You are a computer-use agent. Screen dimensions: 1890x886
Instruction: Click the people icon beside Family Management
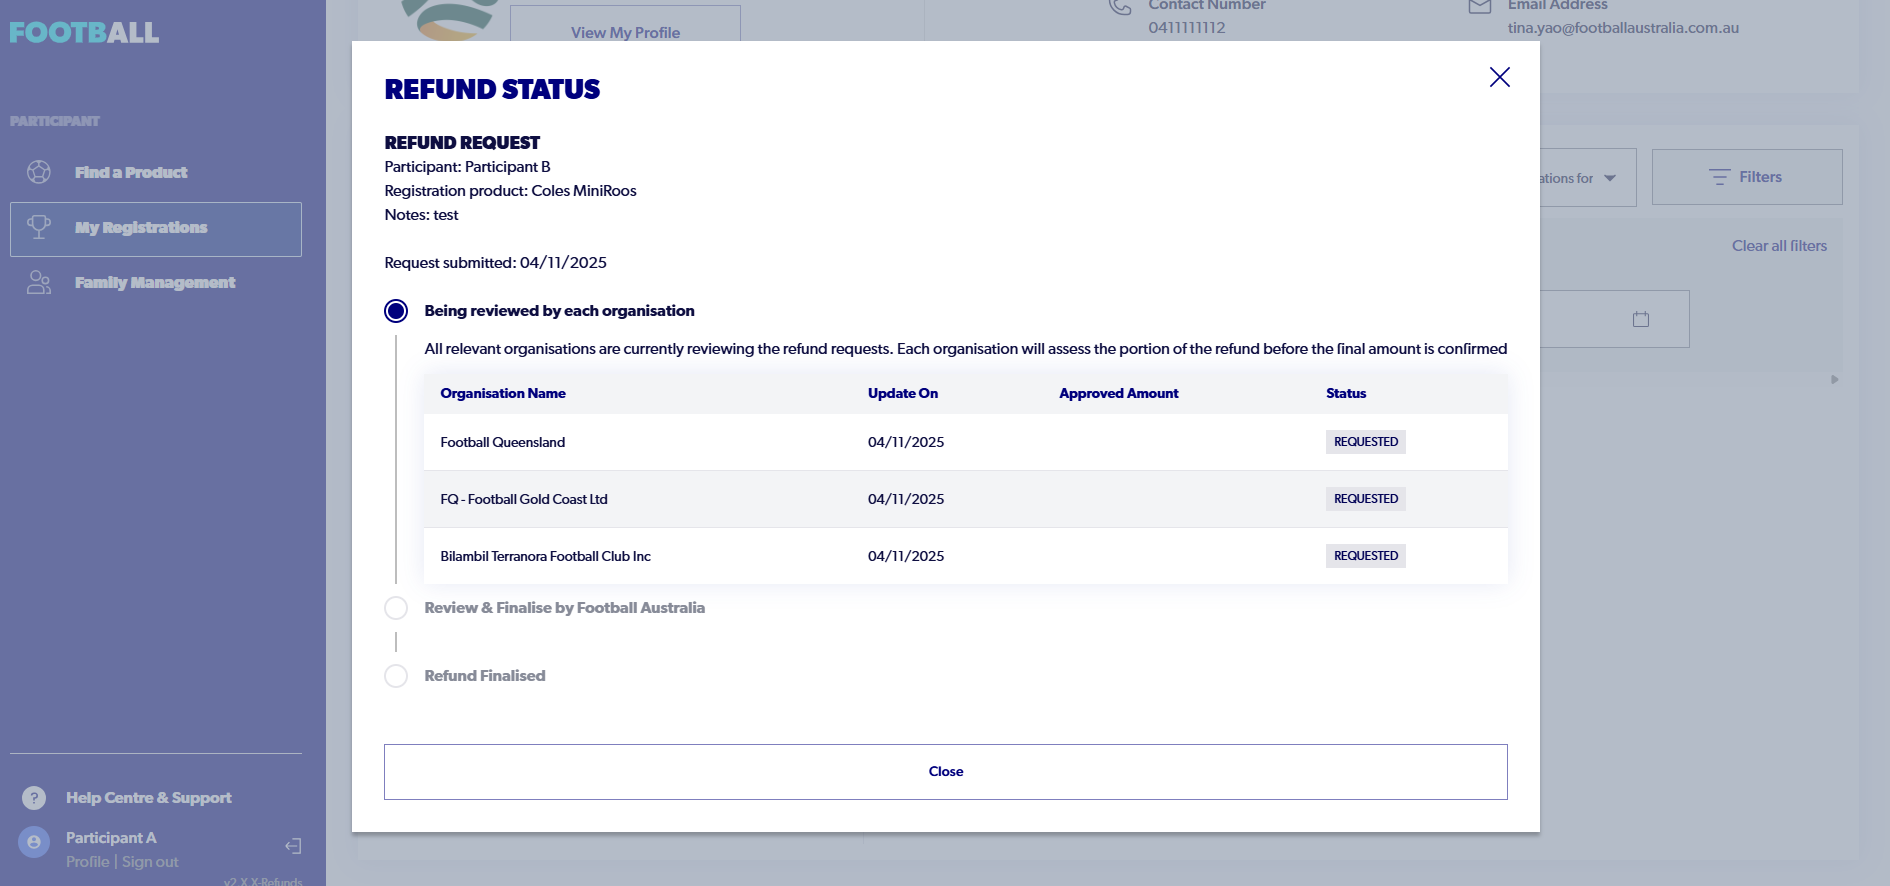[39, 283]
